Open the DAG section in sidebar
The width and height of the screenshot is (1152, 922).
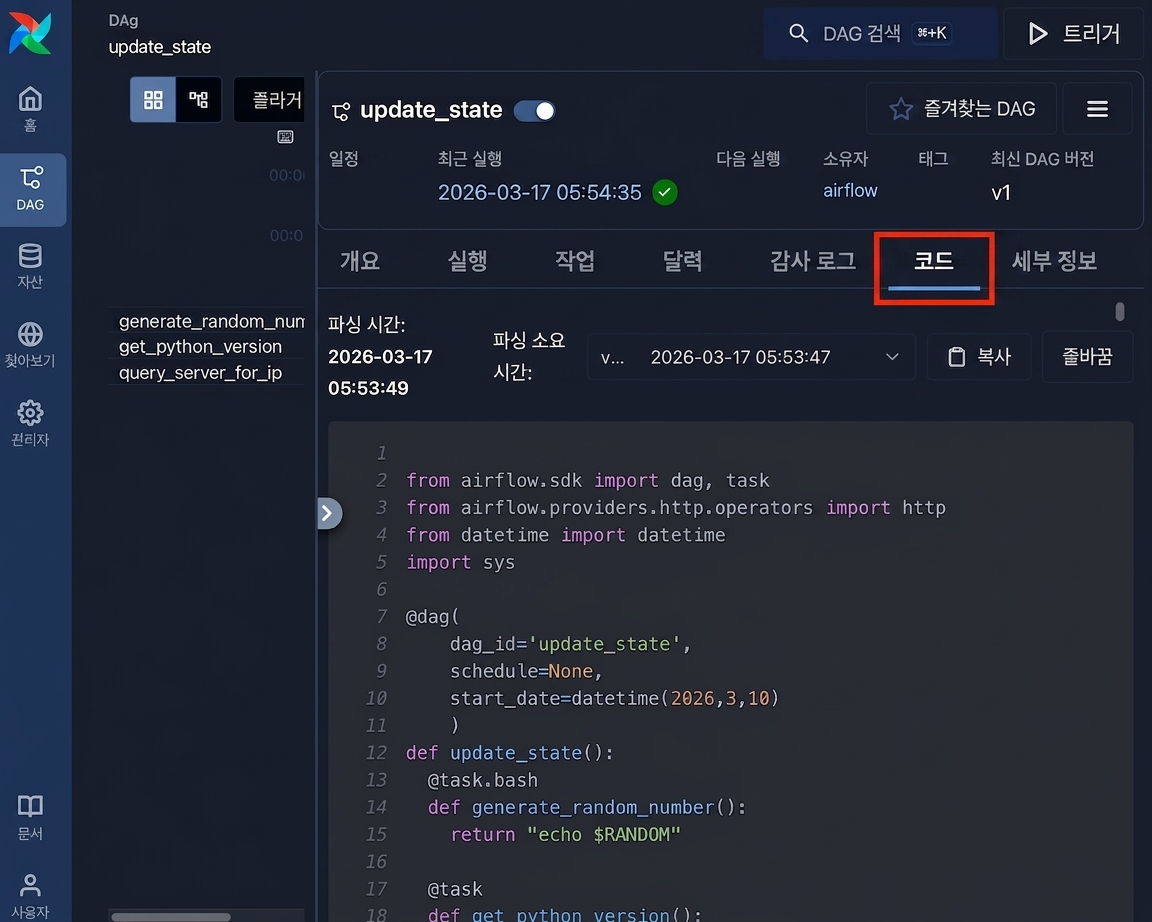(32, 190)
